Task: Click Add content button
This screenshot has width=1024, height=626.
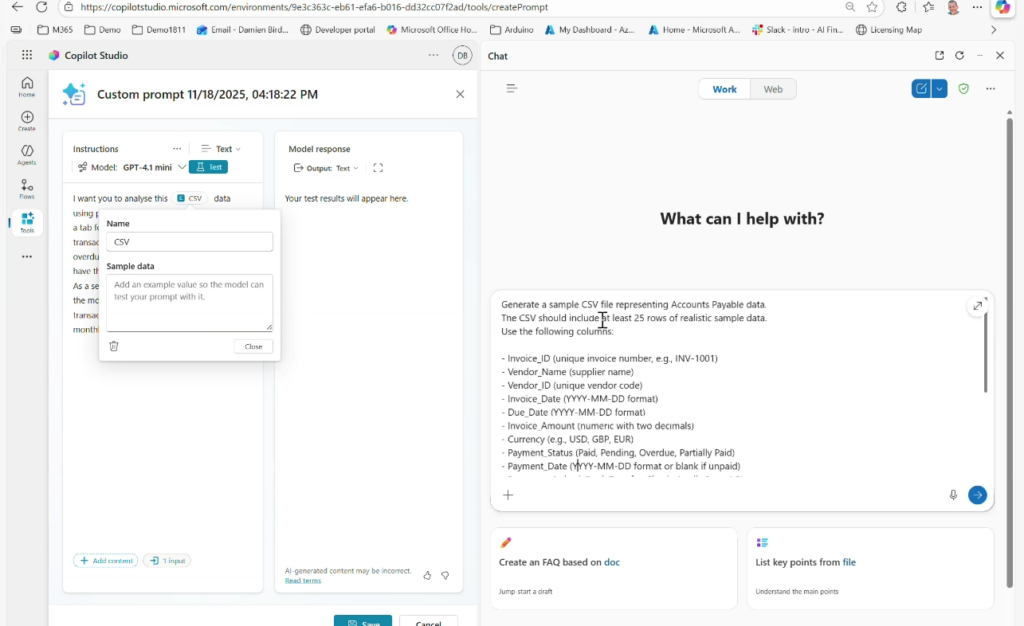Action: click(x=106, y=561)
